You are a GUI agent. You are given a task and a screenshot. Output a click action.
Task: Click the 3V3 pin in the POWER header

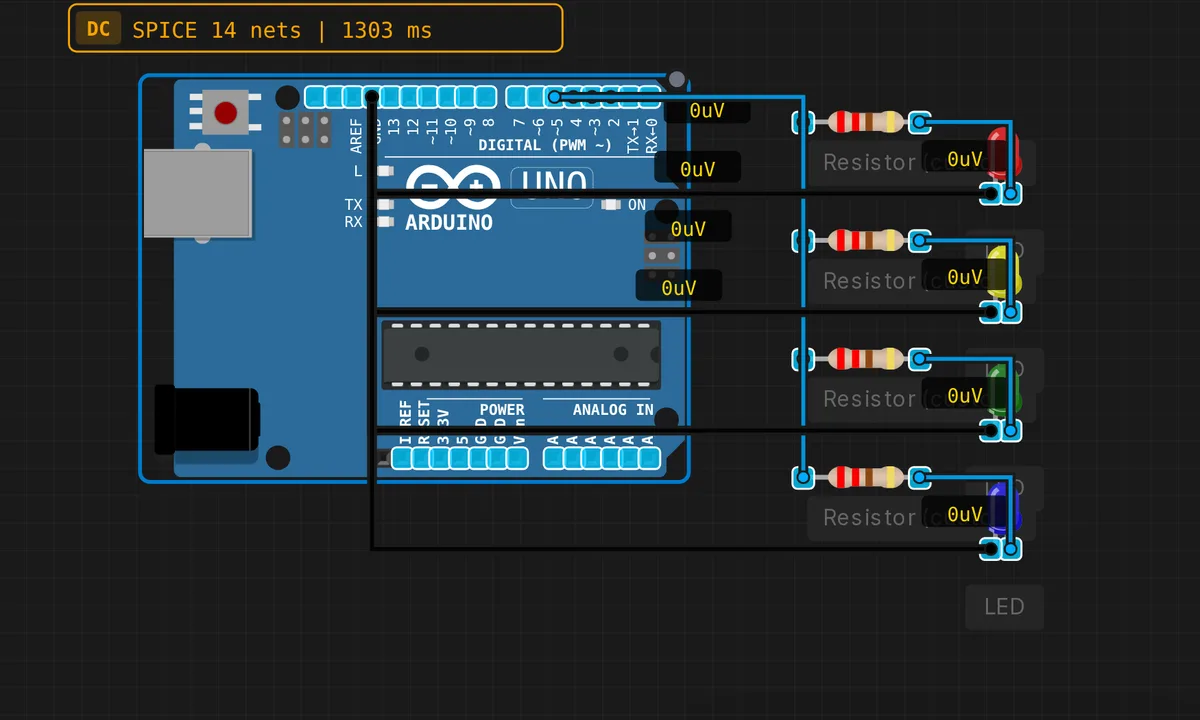point(440,458)
